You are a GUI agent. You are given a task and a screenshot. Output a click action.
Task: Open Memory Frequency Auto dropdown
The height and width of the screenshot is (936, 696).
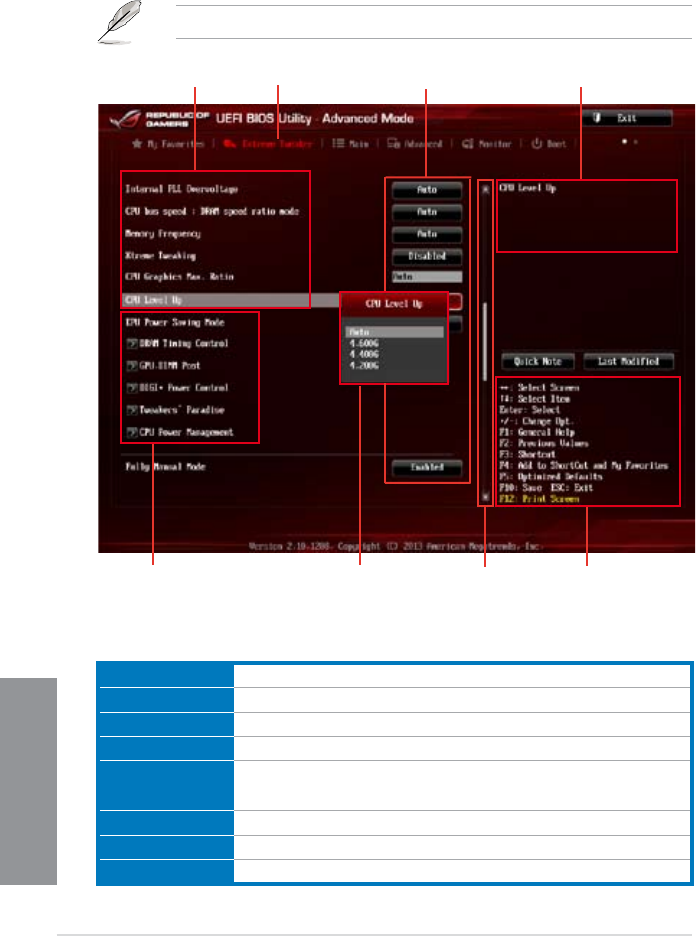[427, 234]
